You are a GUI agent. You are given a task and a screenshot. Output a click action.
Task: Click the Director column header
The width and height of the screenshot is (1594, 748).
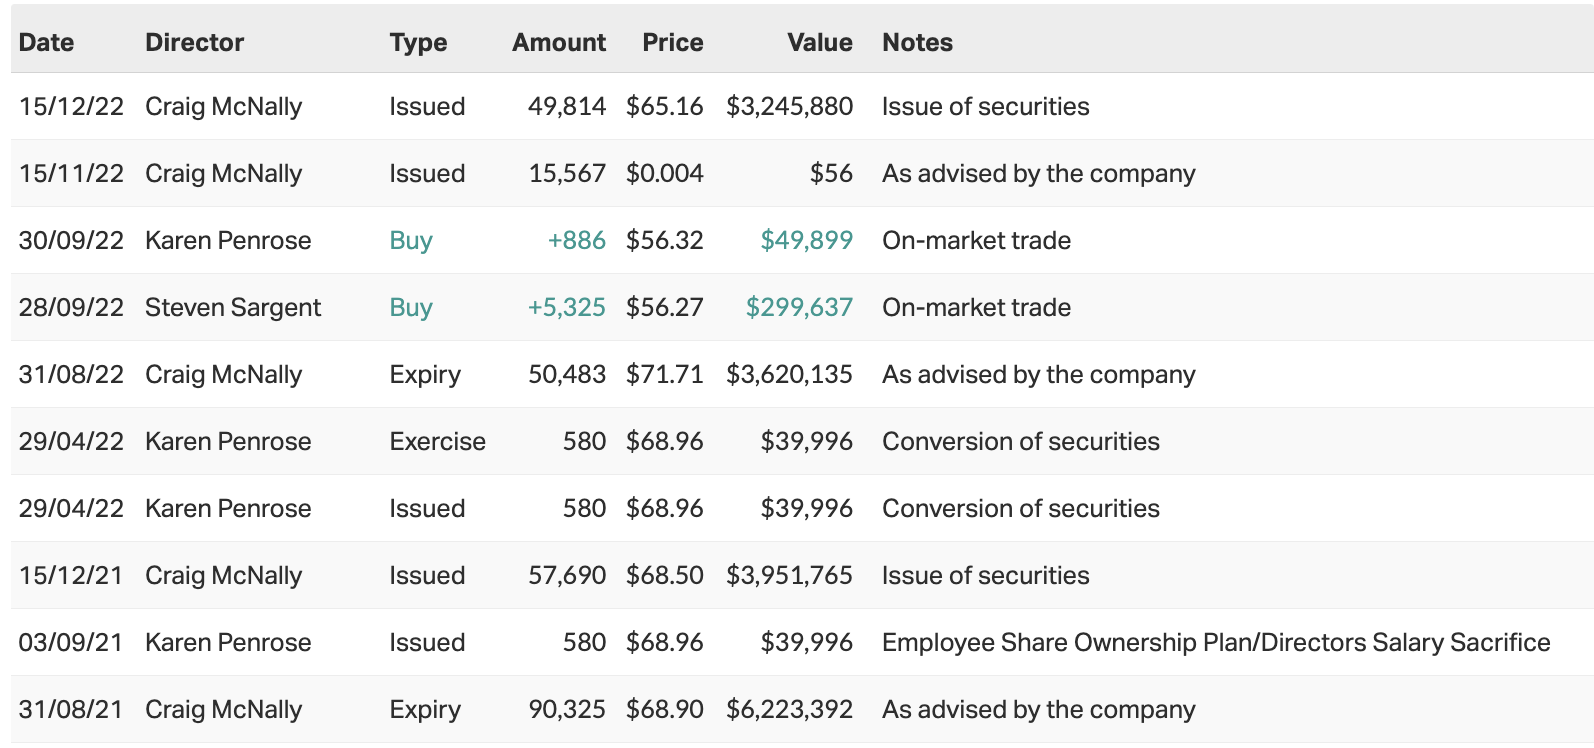(x=194, y=42)
